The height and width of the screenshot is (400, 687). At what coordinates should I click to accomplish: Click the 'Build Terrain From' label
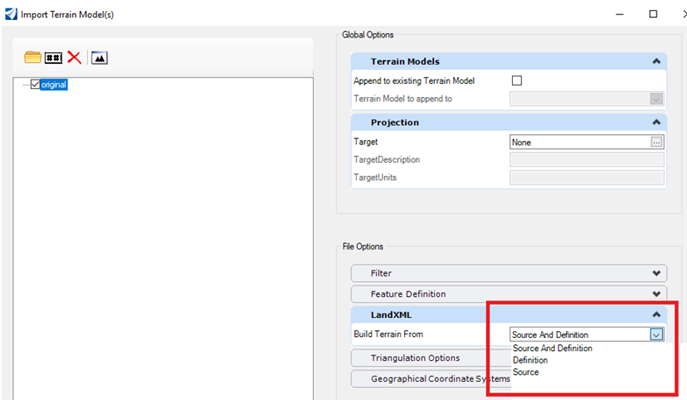click(x=388, y=334)
